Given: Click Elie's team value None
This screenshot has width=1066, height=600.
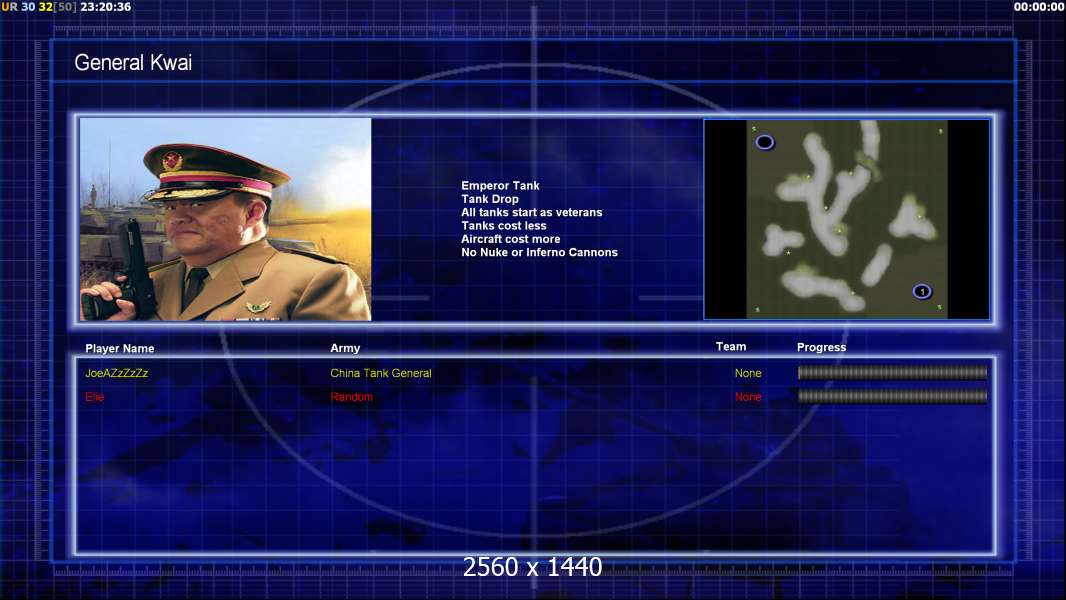Looking at the screenshot, I should point(748,397).
